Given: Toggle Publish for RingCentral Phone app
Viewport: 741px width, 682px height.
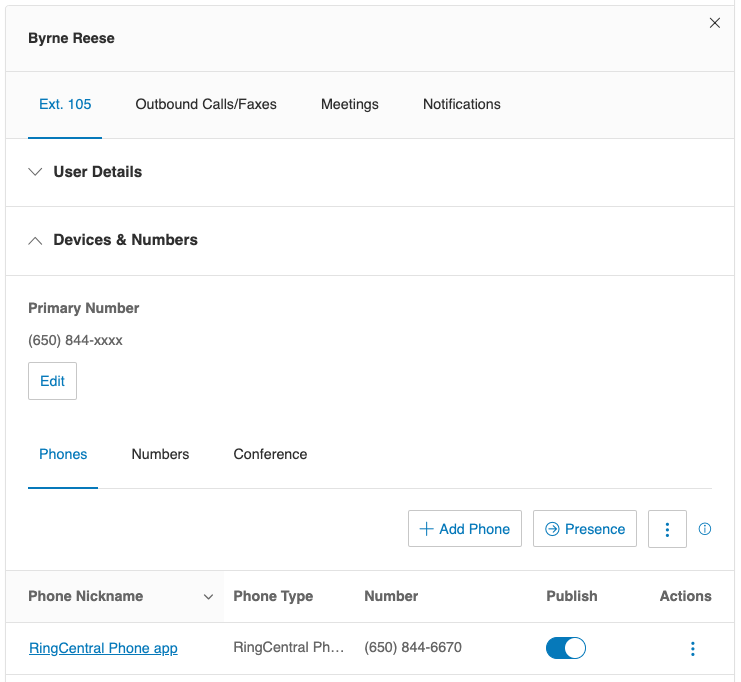Looking at the screenshot, I should pyautogui.click(x=566, y=648).
